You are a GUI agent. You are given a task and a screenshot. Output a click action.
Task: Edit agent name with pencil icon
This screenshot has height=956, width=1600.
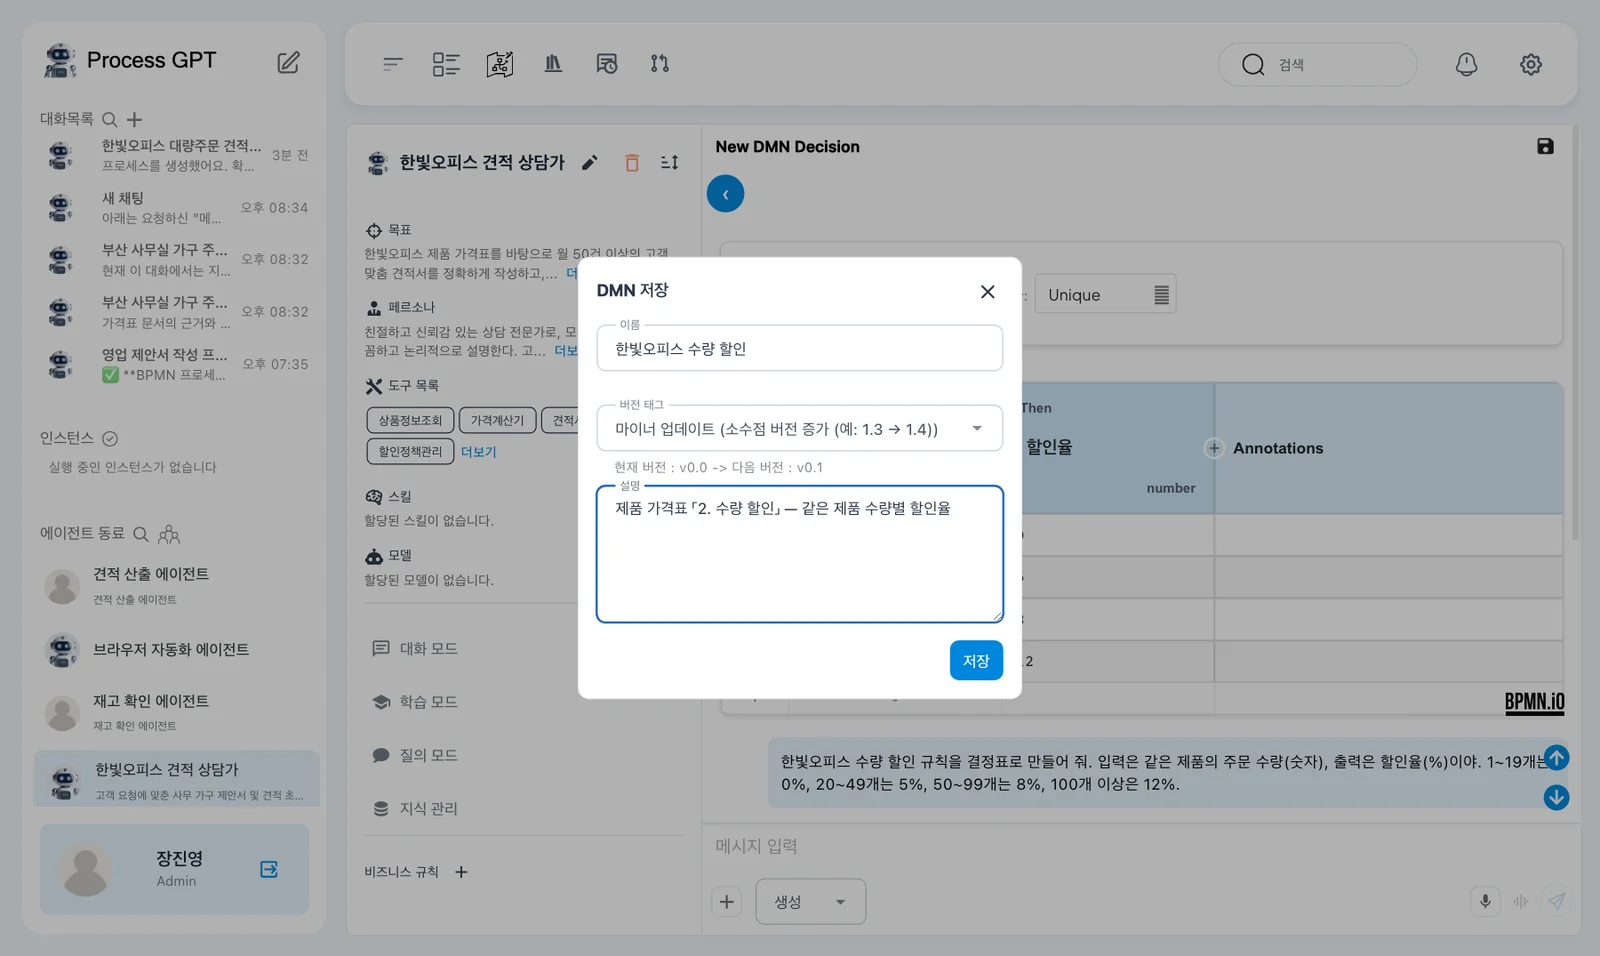[590, 162]
